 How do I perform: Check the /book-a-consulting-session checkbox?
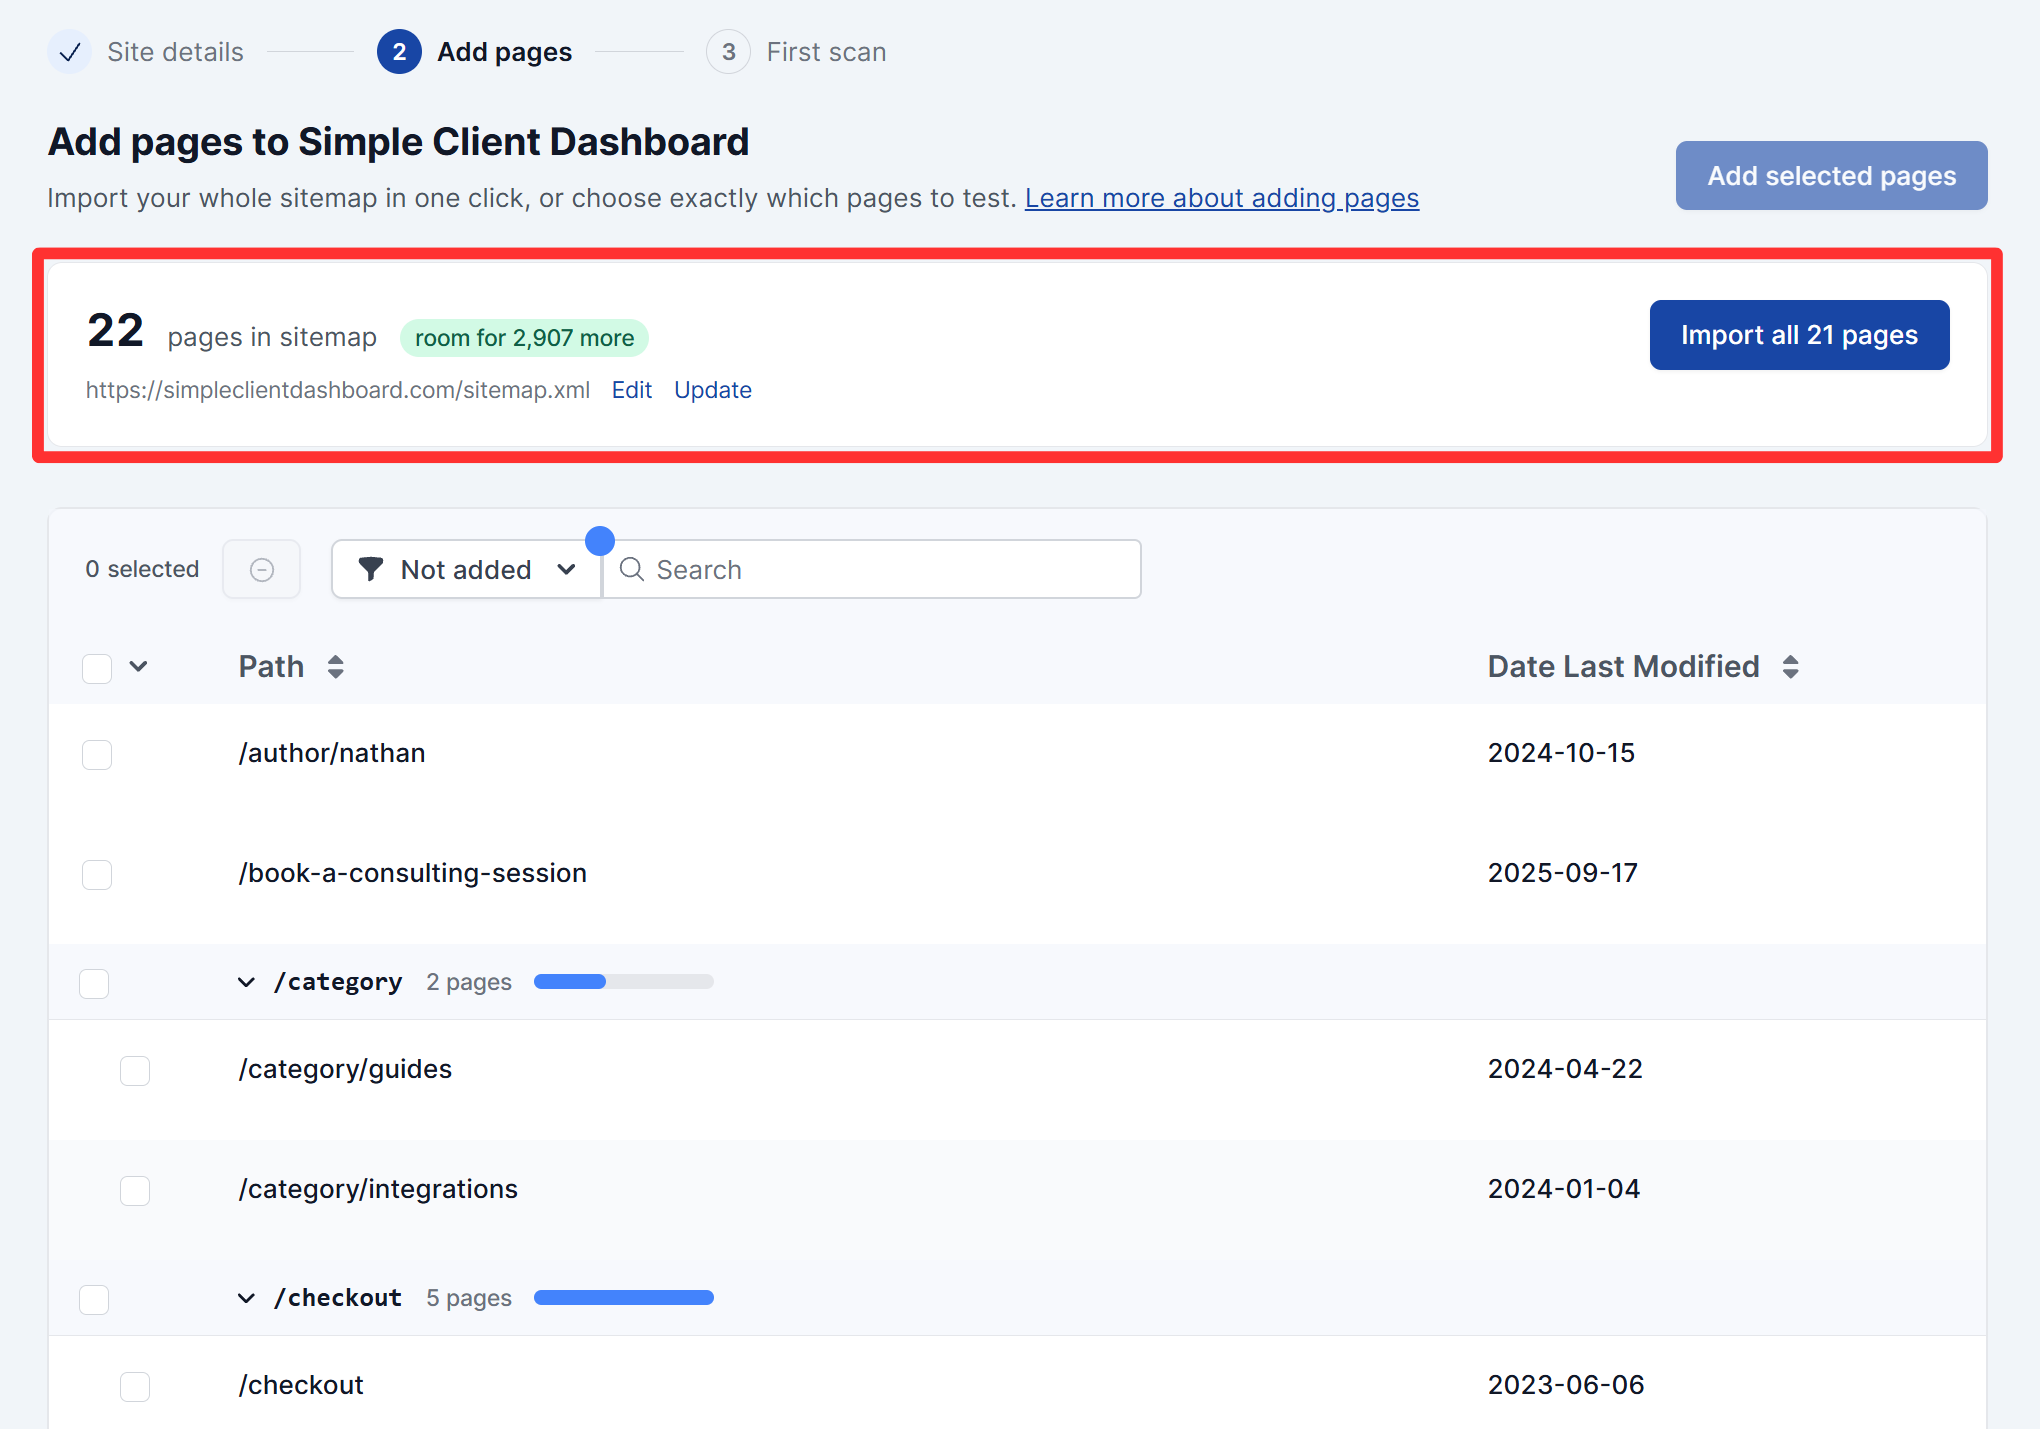97,874
